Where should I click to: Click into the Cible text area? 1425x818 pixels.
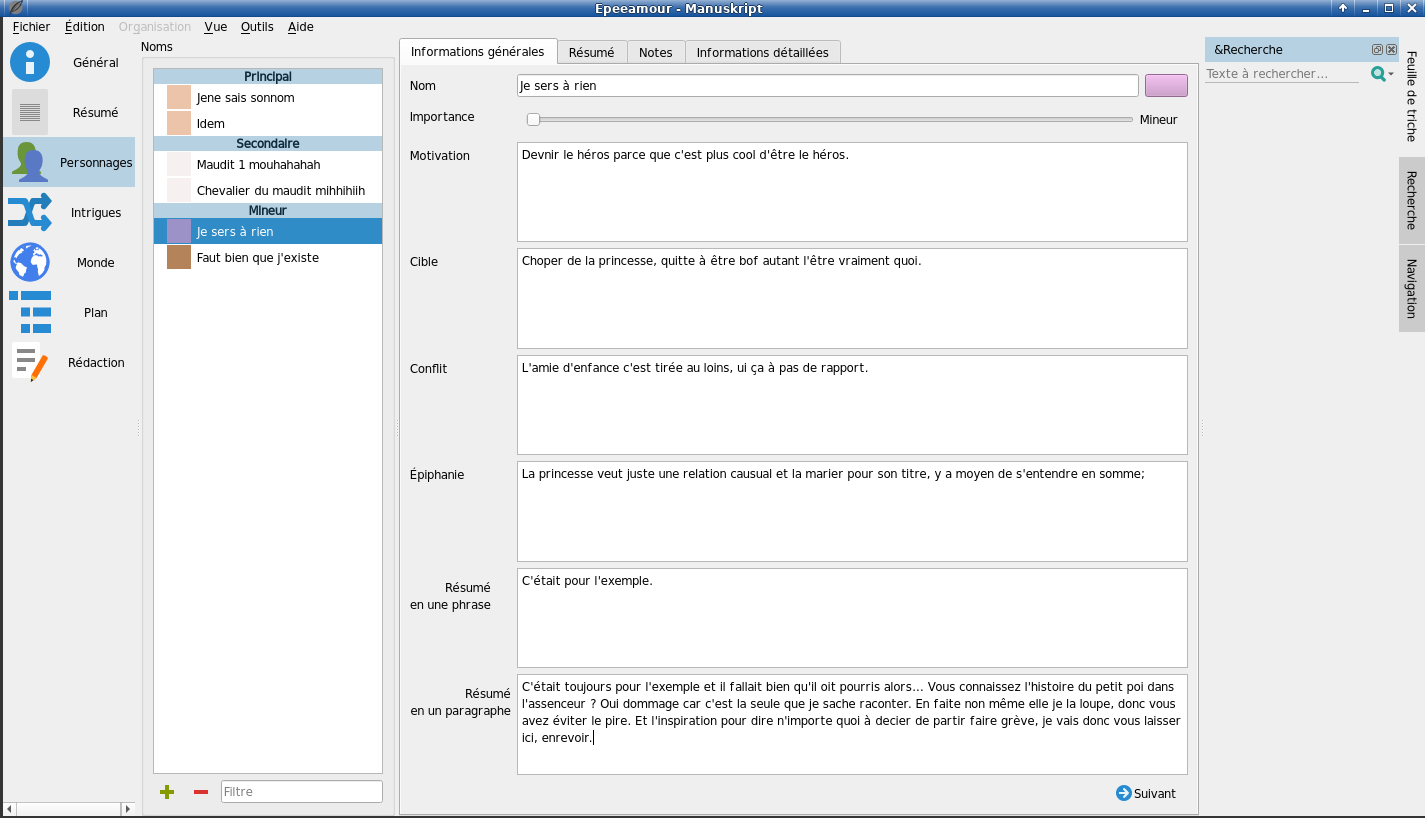tap(852, 298)
